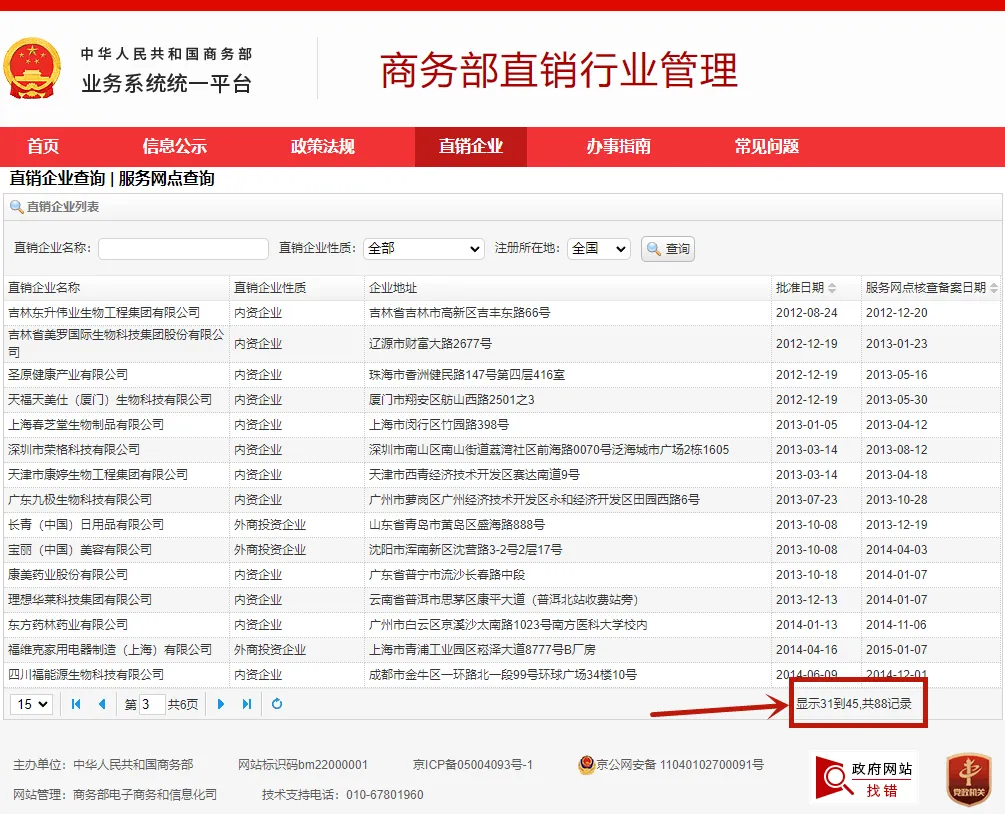Select 深圳市荣格科技有限公司
This screenshot has width=1005, height=814.
[x=74, y=450]
